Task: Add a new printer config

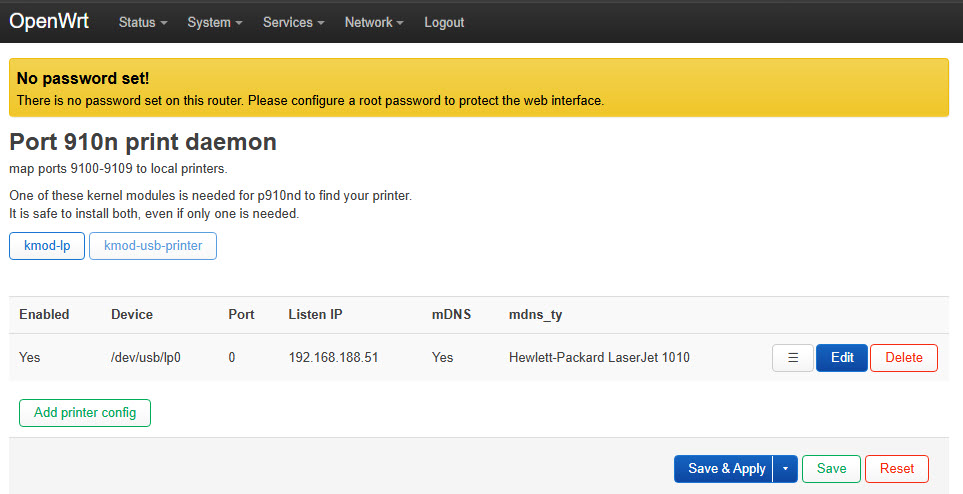Action: (85, 413)
